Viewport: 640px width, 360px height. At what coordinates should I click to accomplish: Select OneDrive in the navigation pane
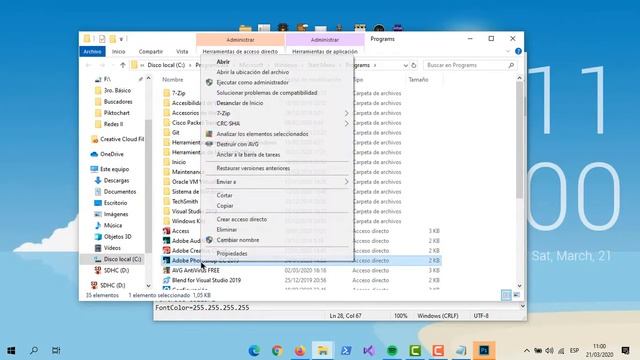(111, 154)
